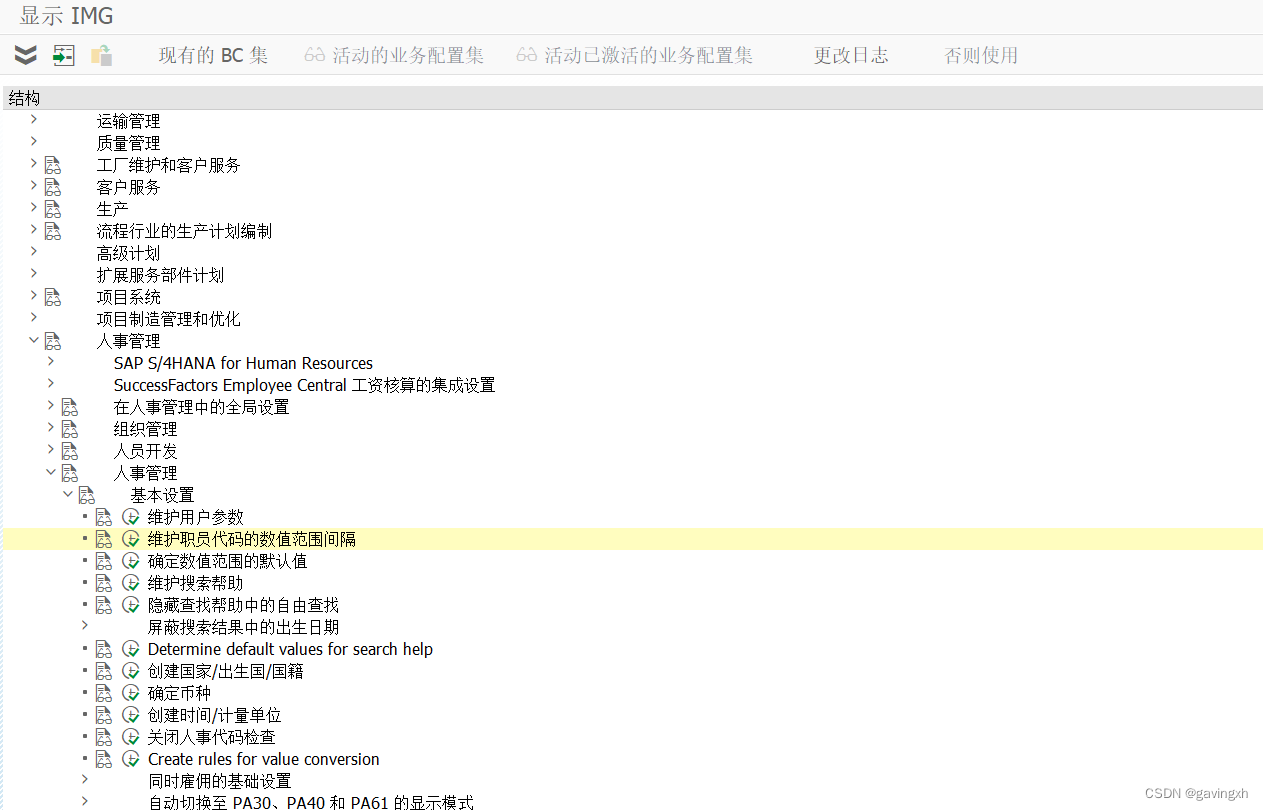The image size is (1263, 810).
Task: Click execute activity icon for 维护职员代码的数值范围间隔
Action: pos(131,538)
